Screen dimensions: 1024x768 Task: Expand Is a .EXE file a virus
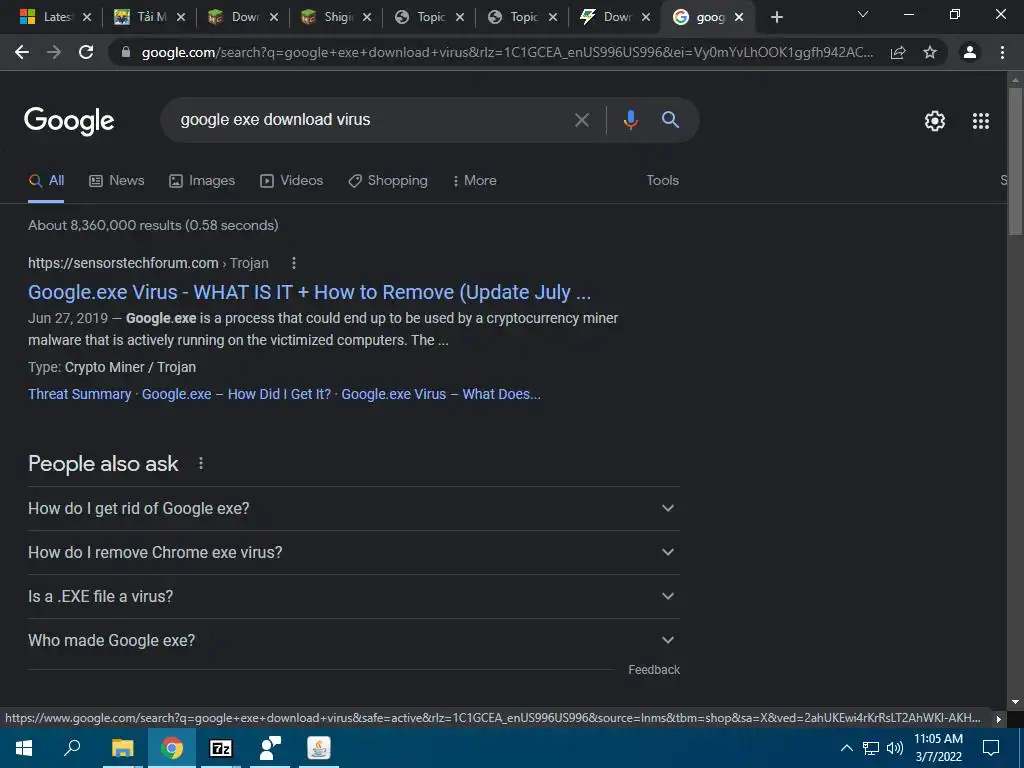(x=354, y=596)
